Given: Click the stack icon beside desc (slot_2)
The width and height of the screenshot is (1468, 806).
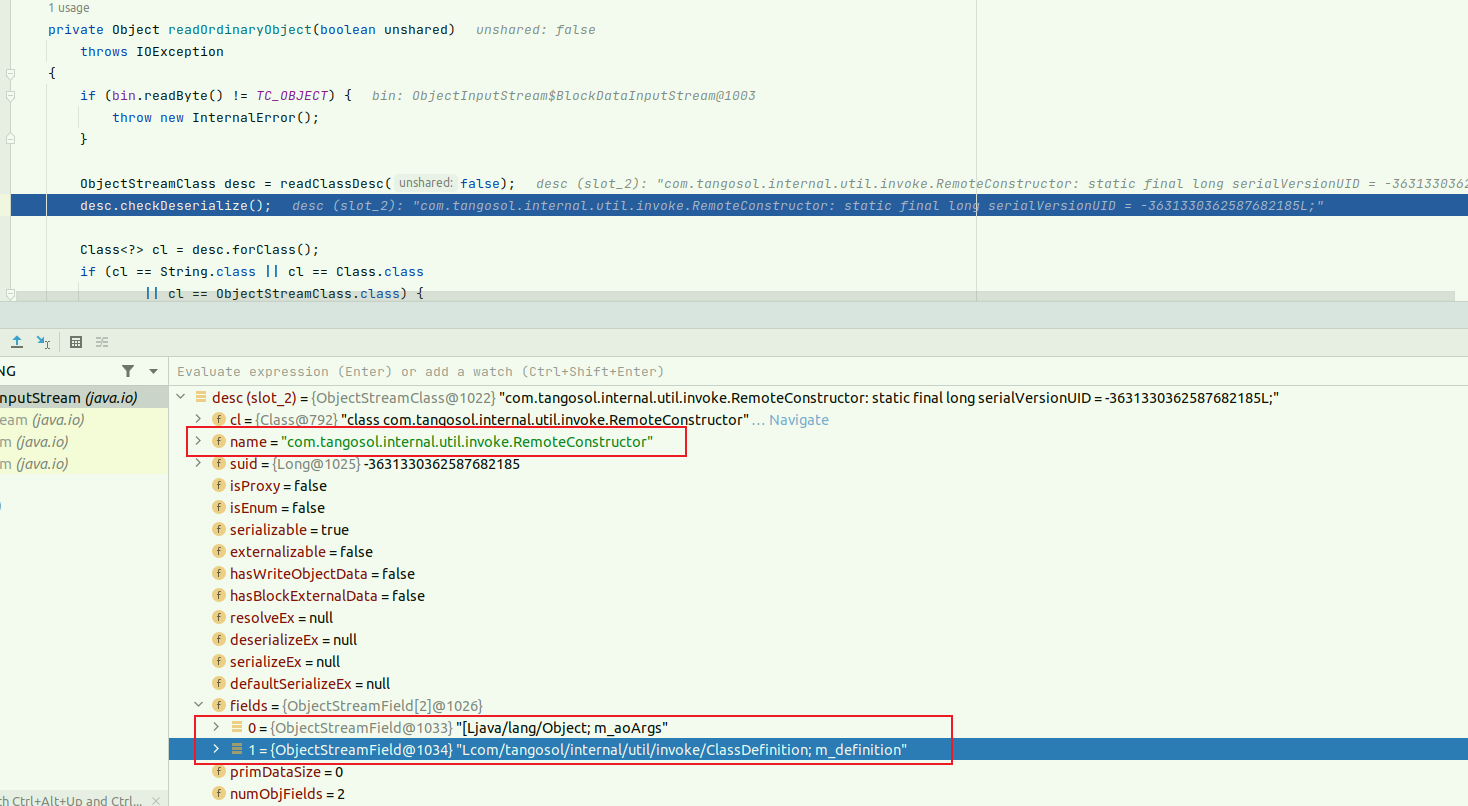Looking at the screenshot, I should pyautogui.click(x=201, y=398).
